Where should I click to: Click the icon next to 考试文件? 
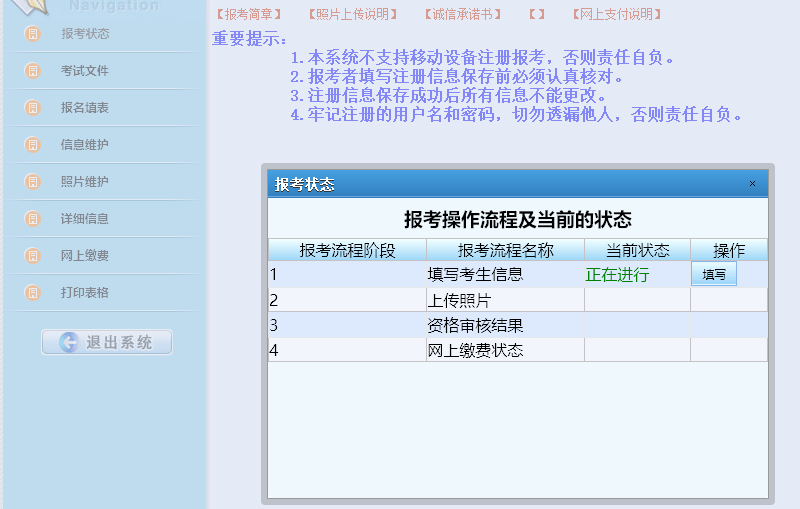32,71
